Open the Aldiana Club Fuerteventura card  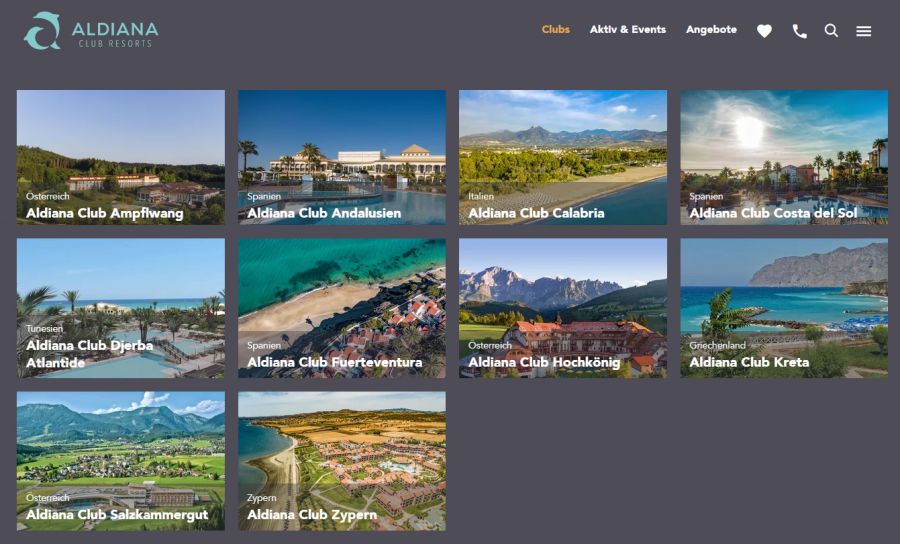[x=342, y=308]
